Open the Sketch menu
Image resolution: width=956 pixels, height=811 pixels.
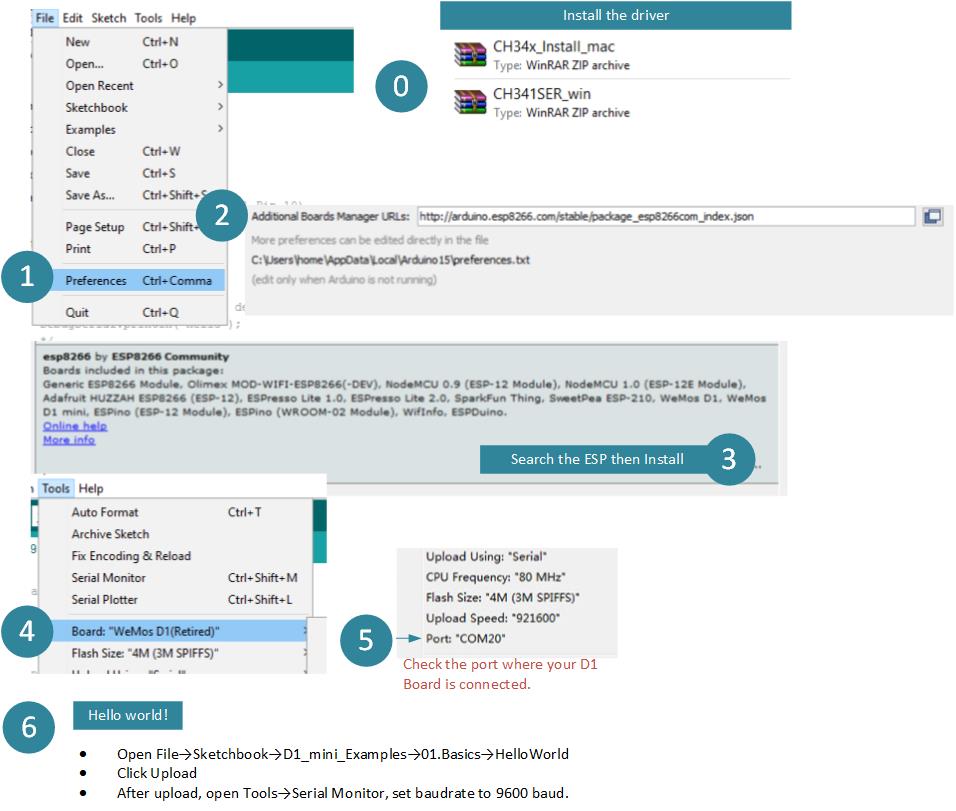click(x=109, y=18)
